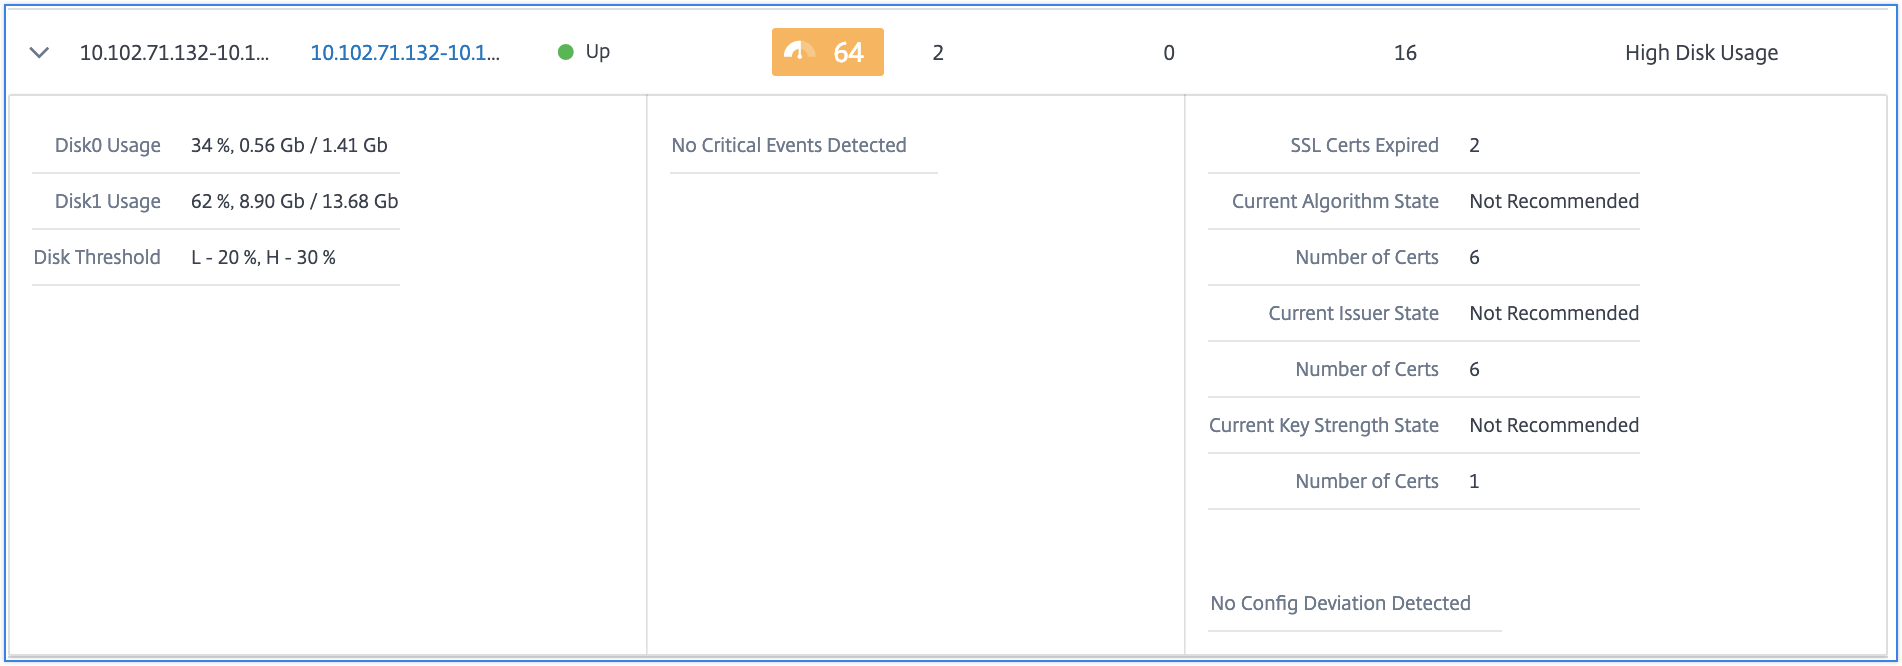1902x666 pixels.
Task: Click No Critical Events Detected text
Action: click(789, 145)
